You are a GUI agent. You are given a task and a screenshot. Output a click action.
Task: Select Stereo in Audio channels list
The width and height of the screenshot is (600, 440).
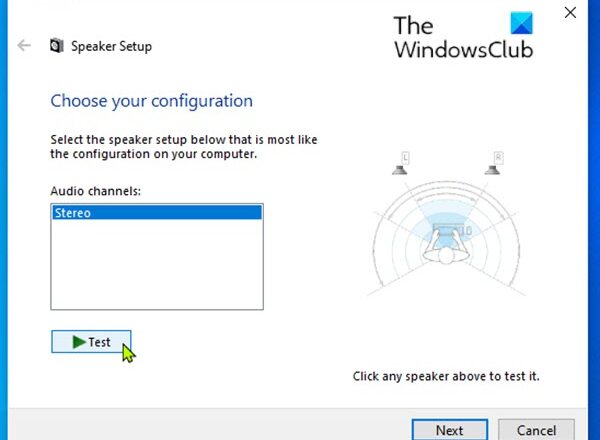(155, 212)
